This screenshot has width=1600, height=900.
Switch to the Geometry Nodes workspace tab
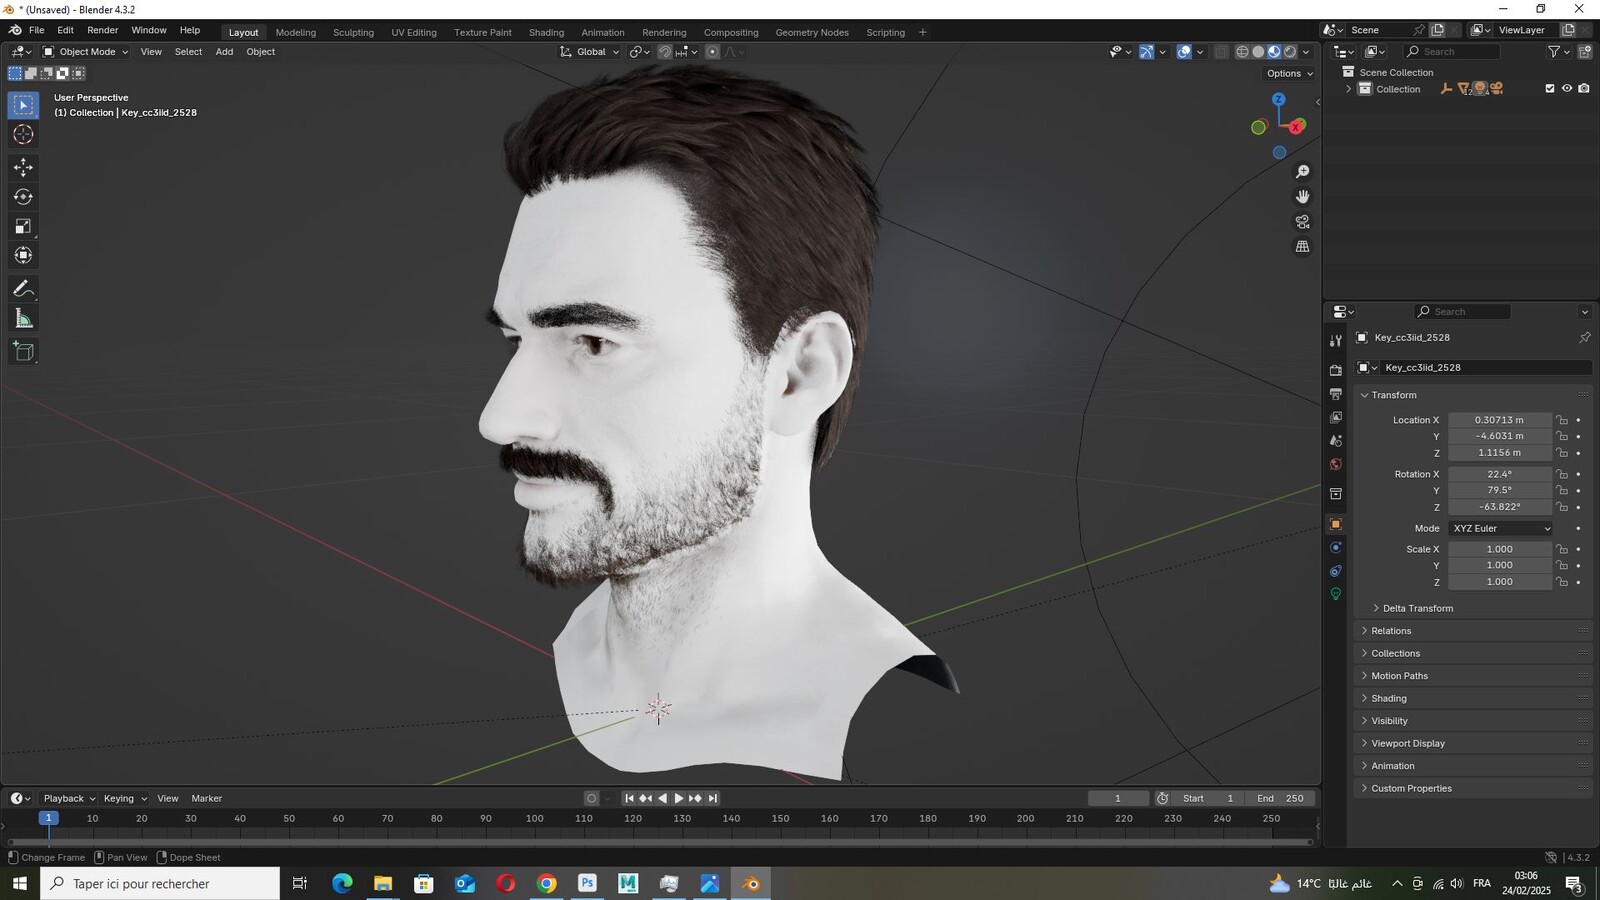pos(812,32)
